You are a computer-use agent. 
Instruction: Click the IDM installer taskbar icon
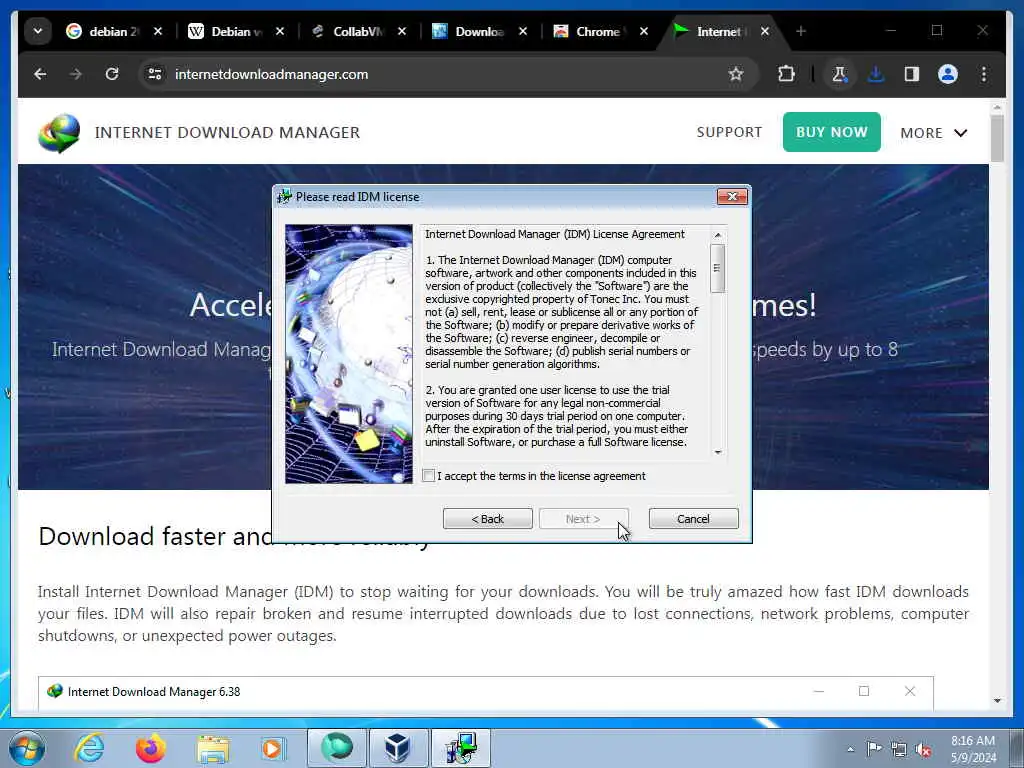[461, 748]
